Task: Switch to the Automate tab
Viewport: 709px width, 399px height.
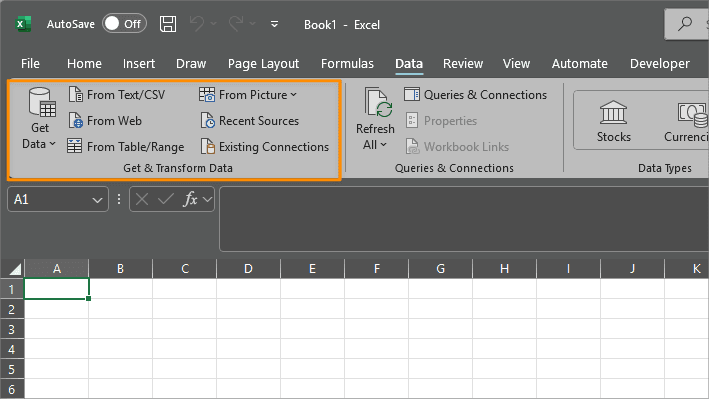Action: point(580,64)
